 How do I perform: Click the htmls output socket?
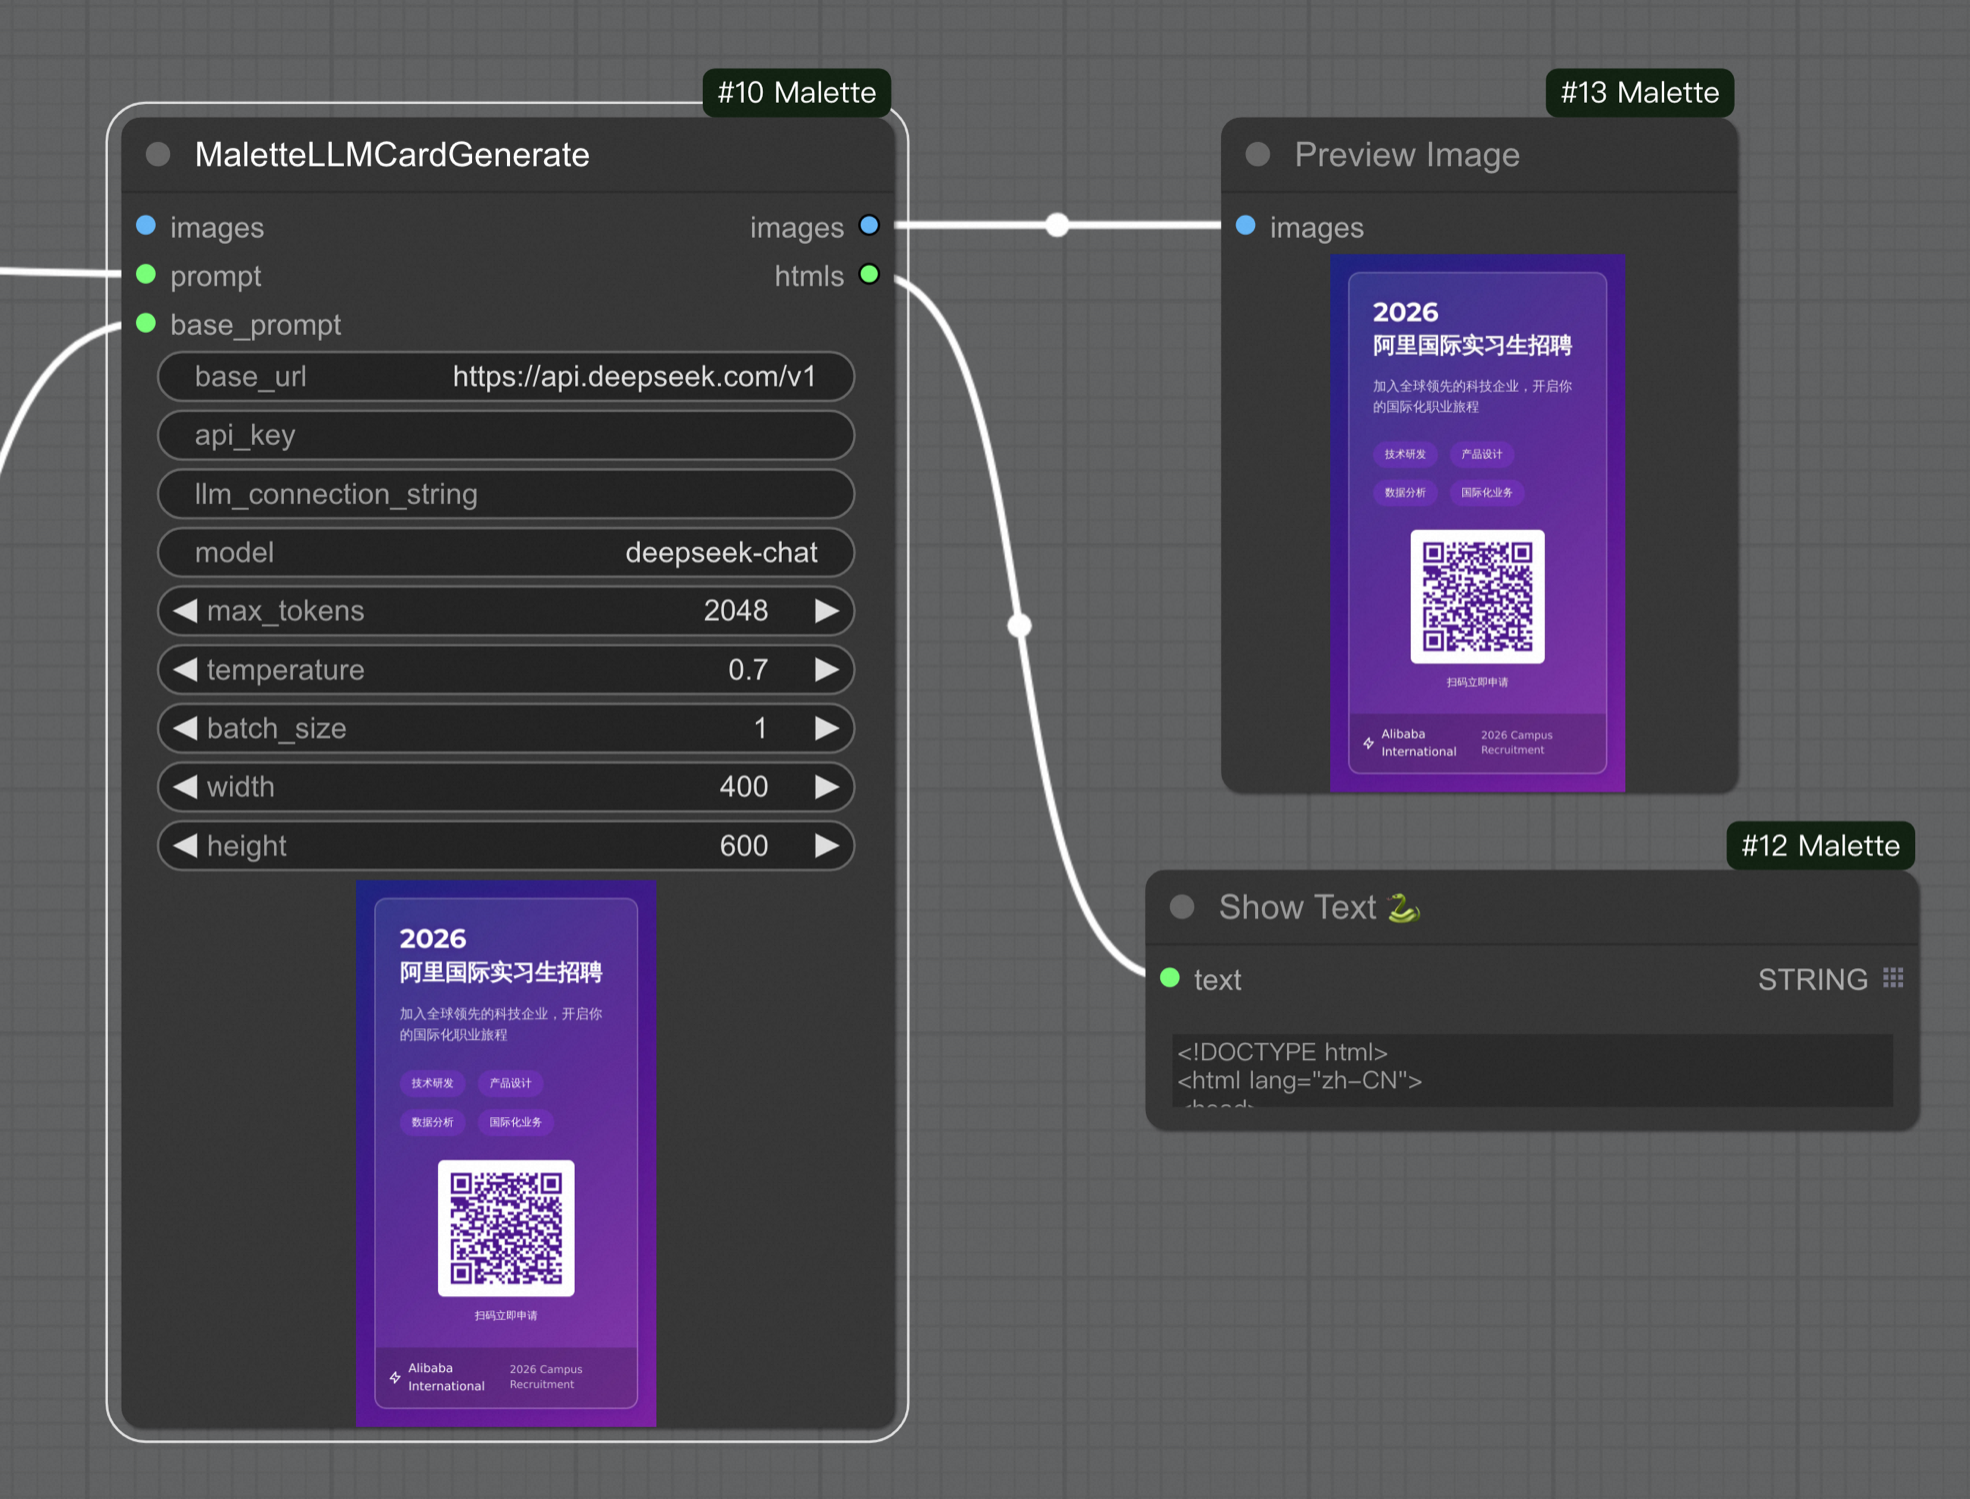[869, 275]
